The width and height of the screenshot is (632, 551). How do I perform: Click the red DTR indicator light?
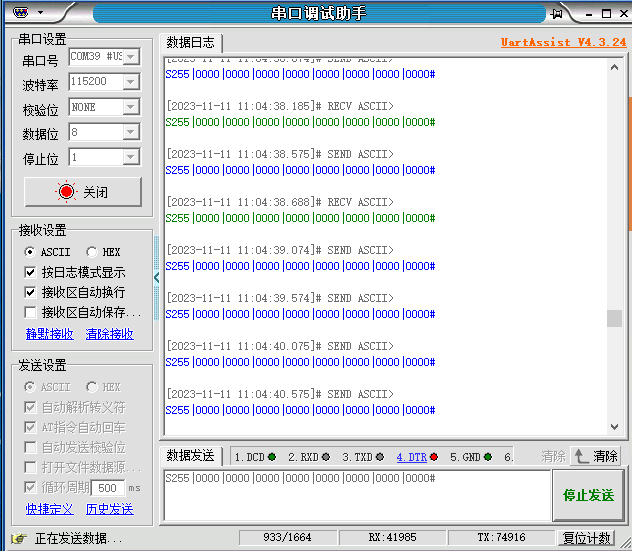pyautogui.click(x=434, y=457)
